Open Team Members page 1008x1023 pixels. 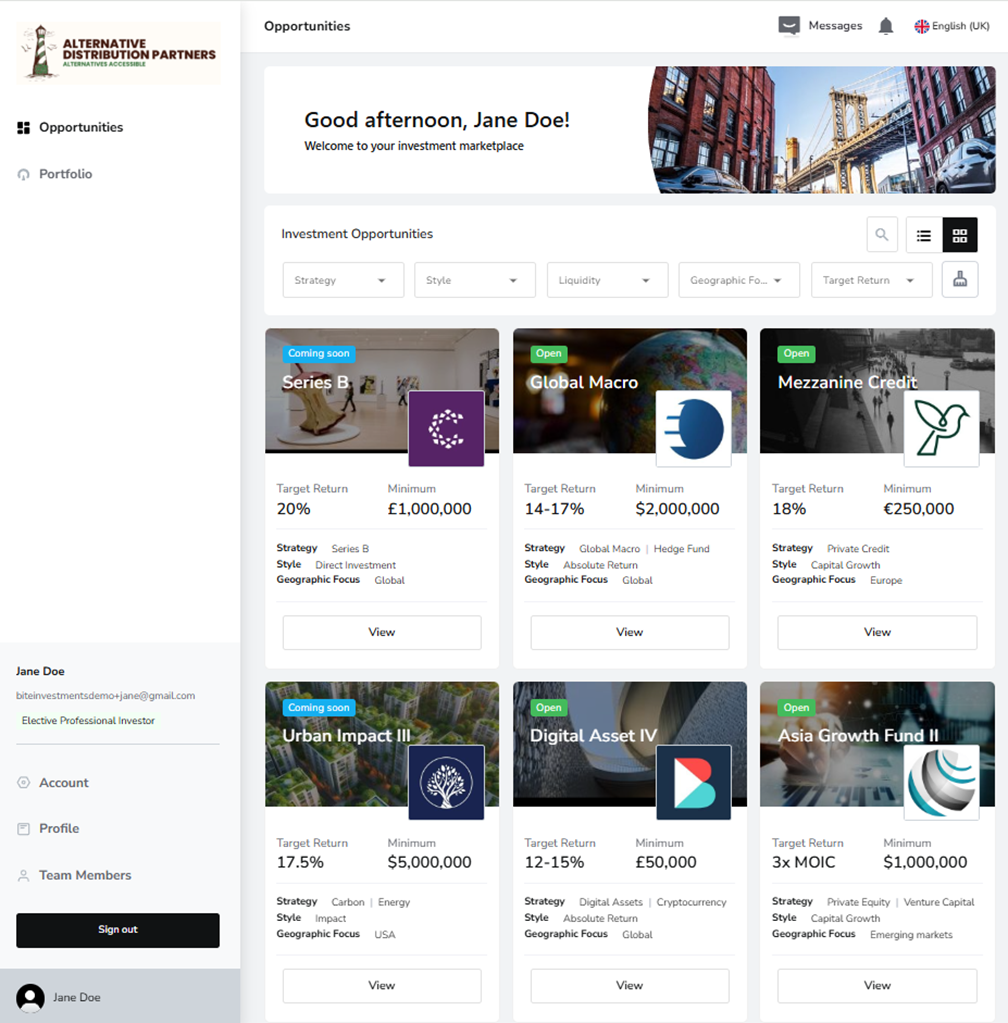[x=85, y=875]
